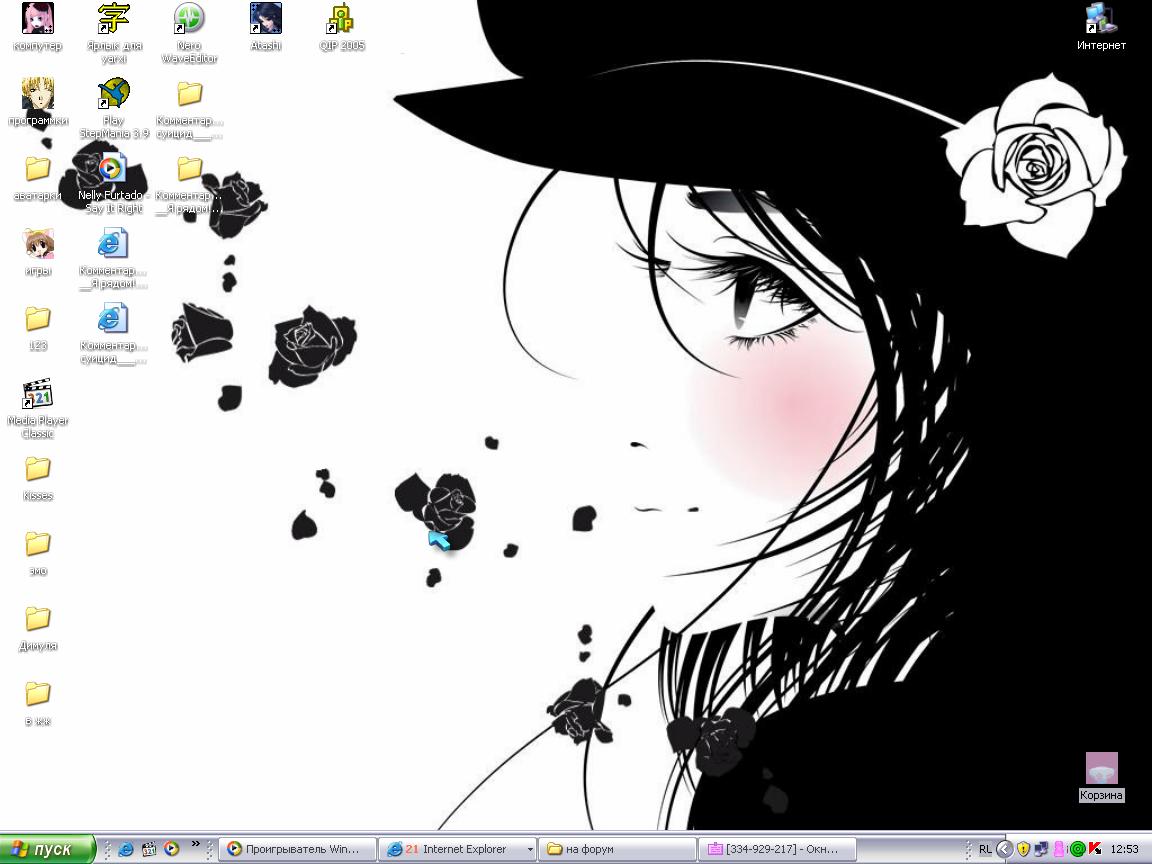Click the pink tray icon

[1059, 849]
